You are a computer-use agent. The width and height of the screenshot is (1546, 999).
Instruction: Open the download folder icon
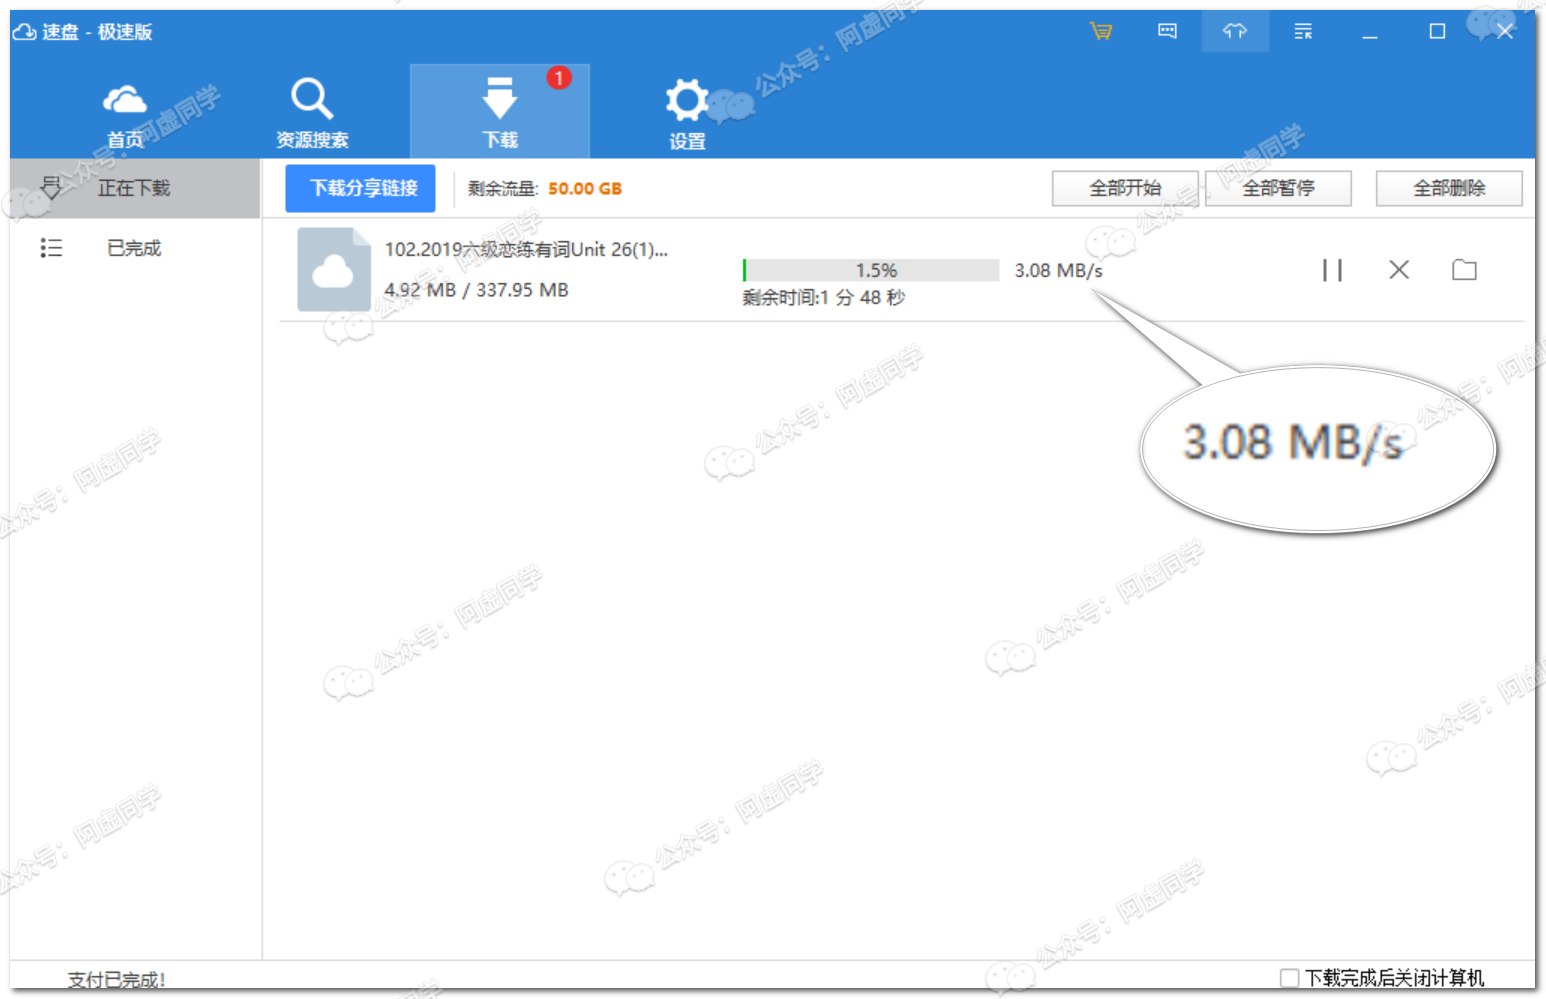(x=1464, y=270)
